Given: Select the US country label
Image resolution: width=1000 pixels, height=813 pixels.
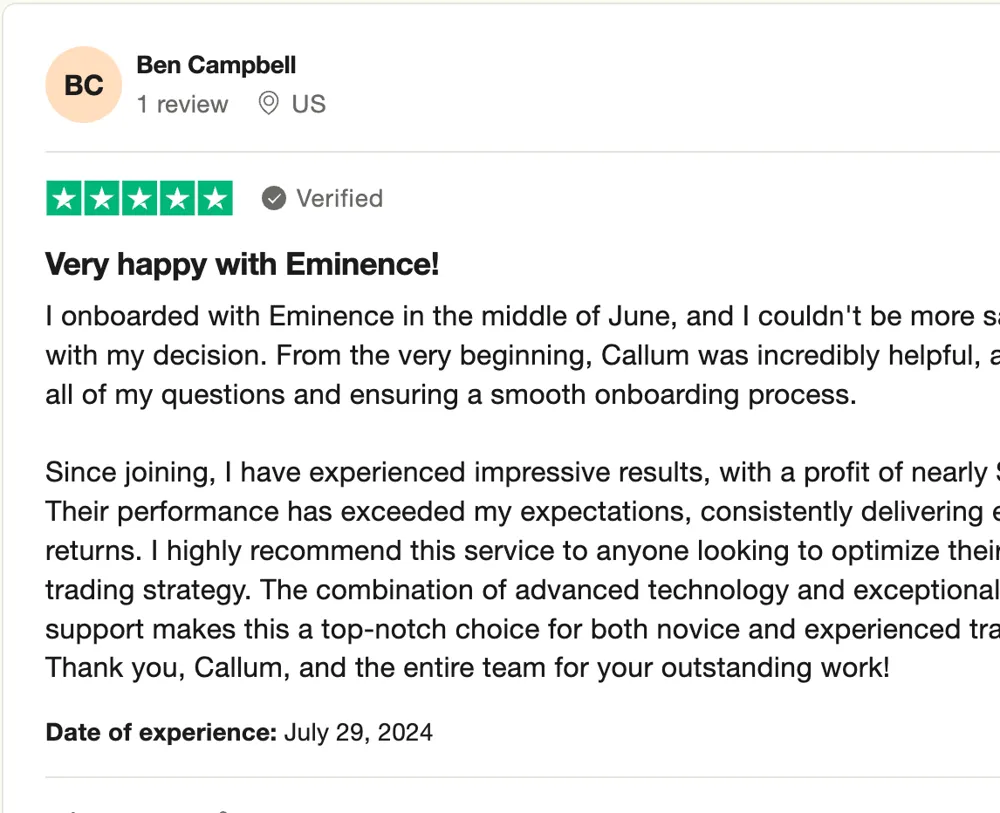Looking at the screenshot, I should pyautogui.click(x=309, y=104).
